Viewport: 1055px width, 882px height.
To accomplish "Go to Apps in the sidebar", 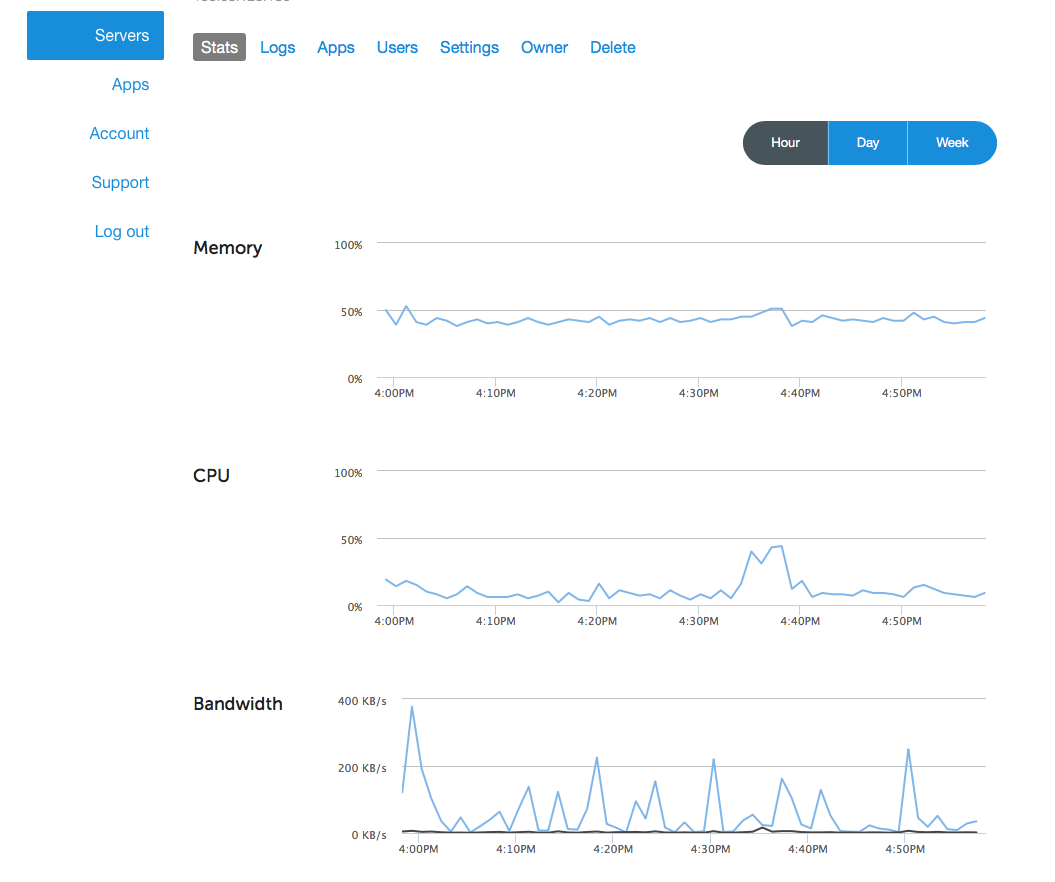I will point(131,85).
